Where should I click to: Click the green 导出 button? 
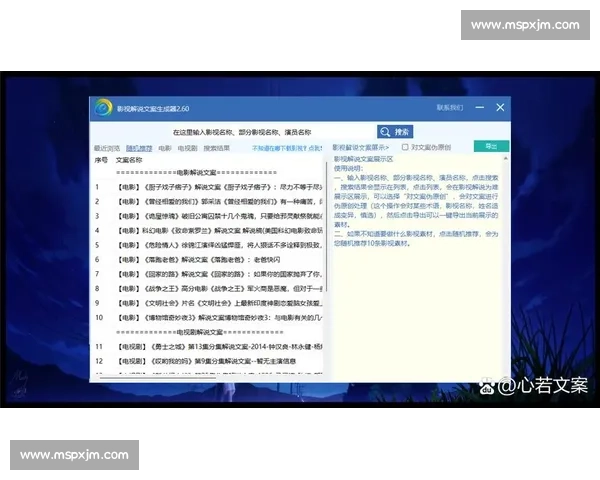click(491, 146)
